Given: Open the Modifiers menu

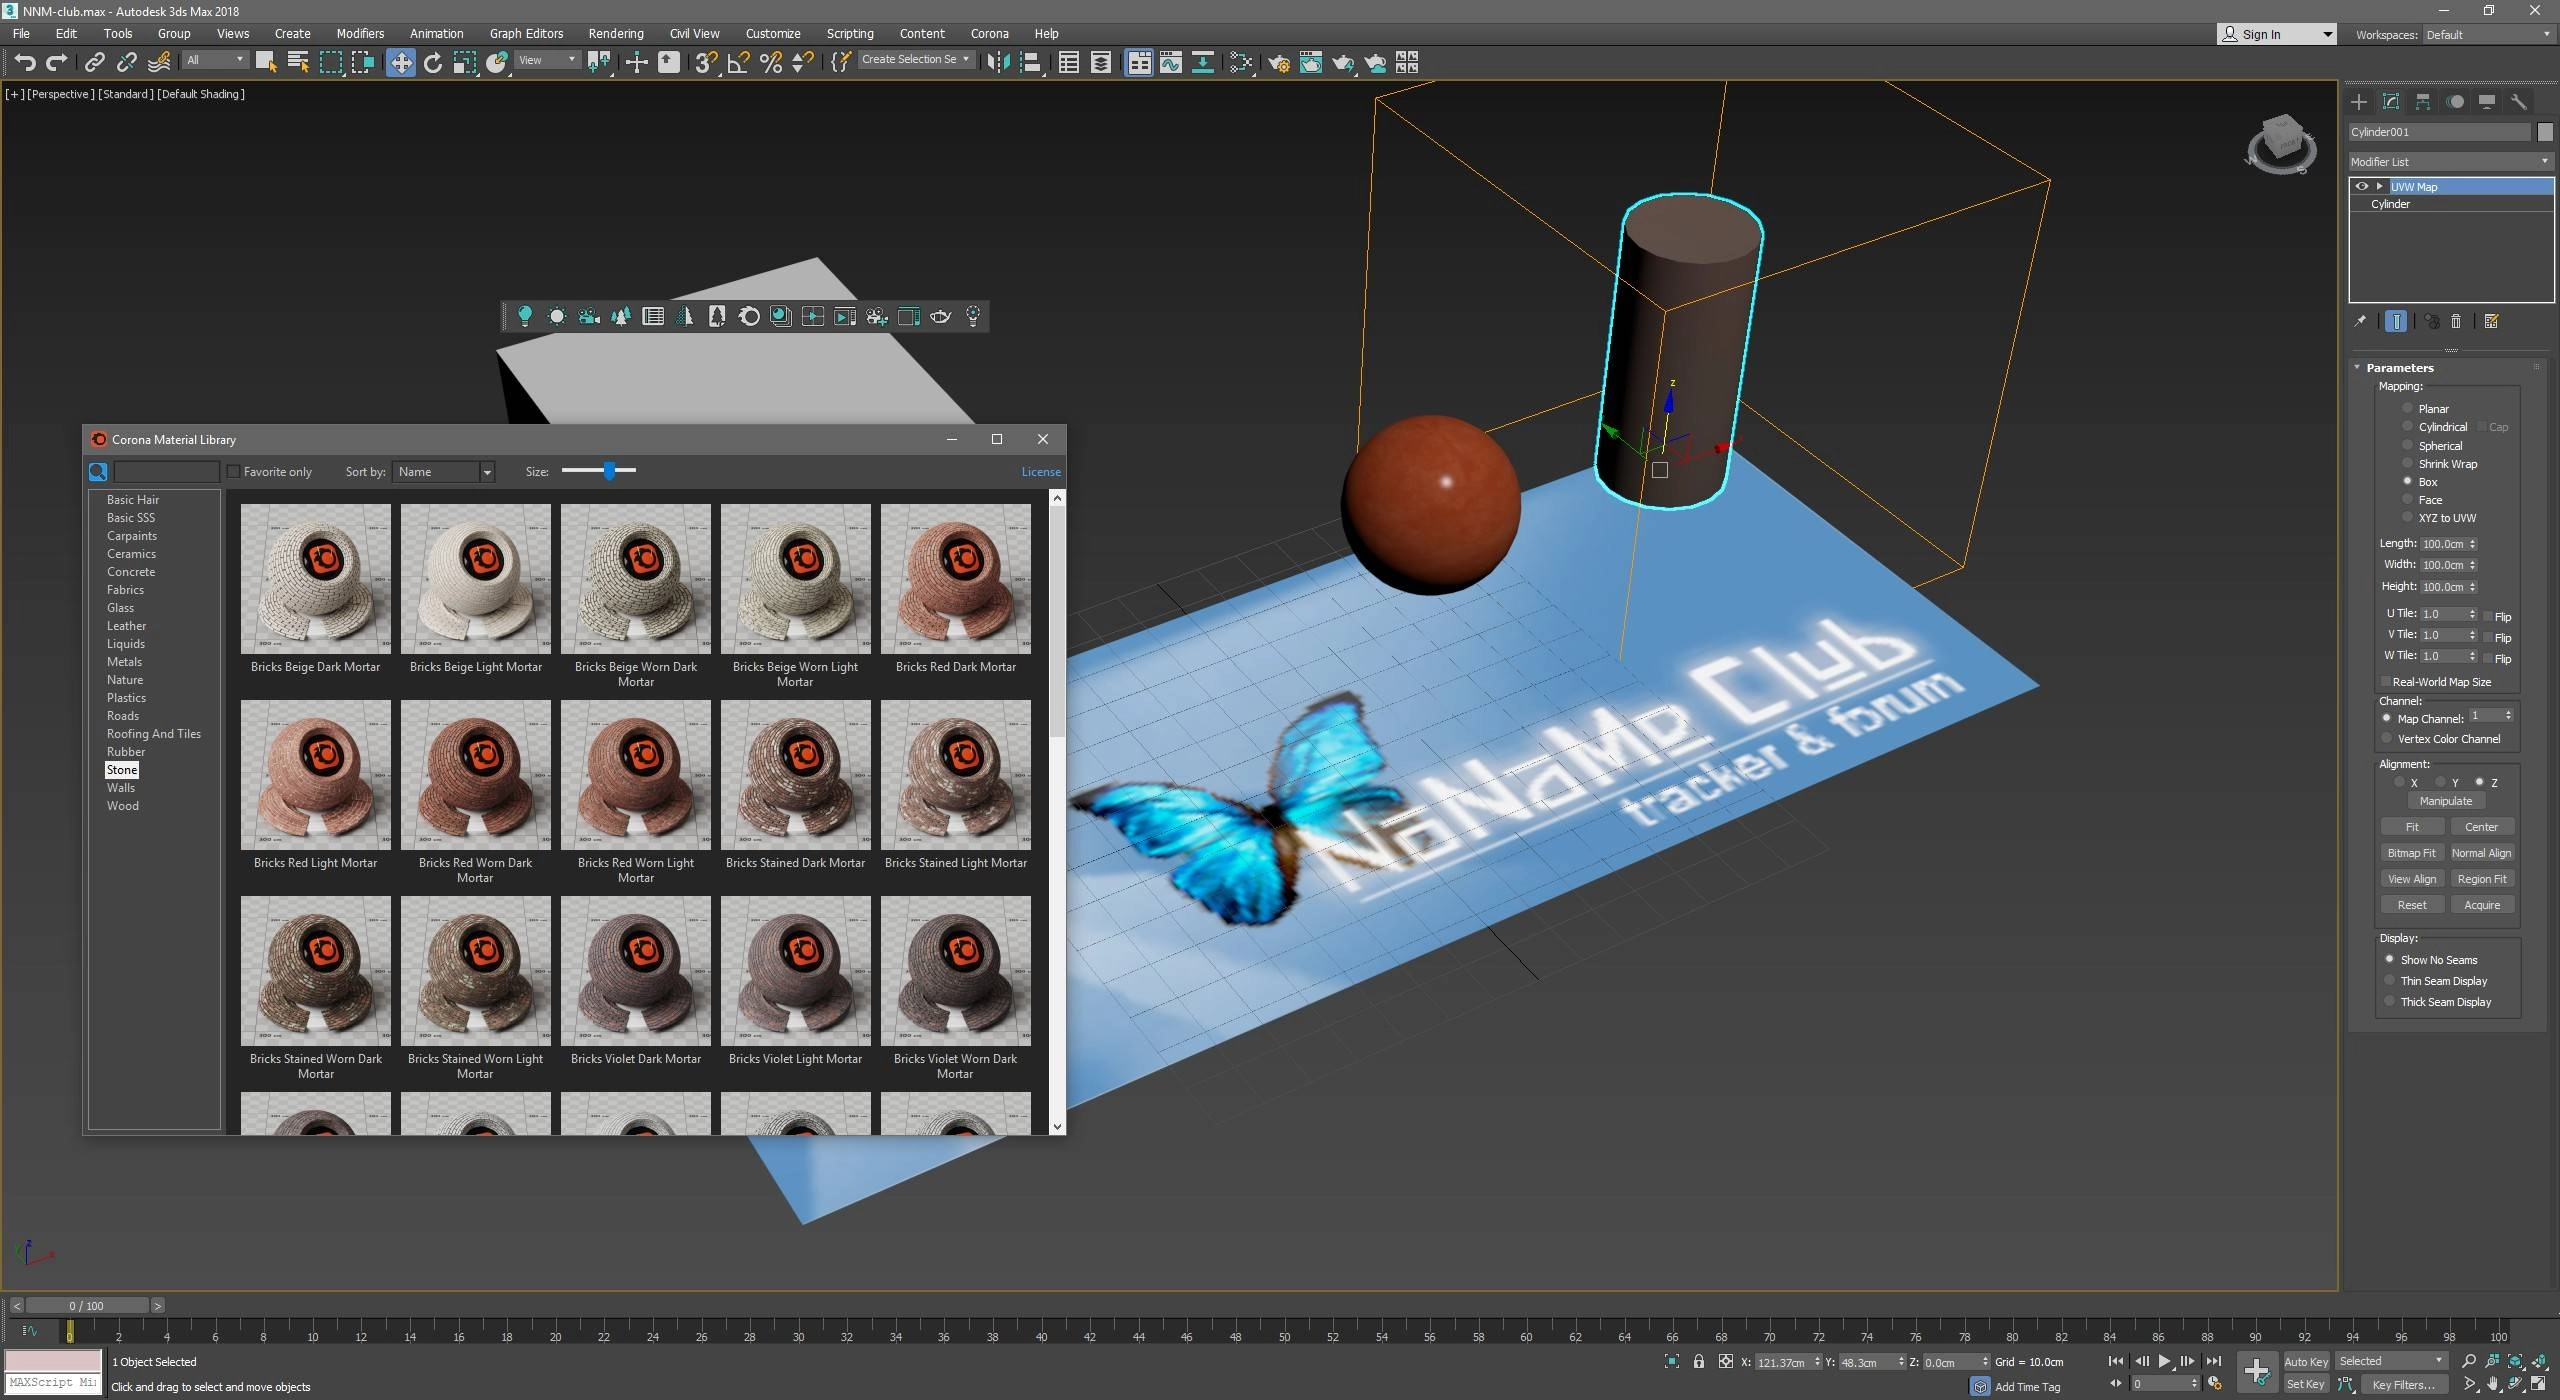Looking at the screenshot, I should point(360,33).
